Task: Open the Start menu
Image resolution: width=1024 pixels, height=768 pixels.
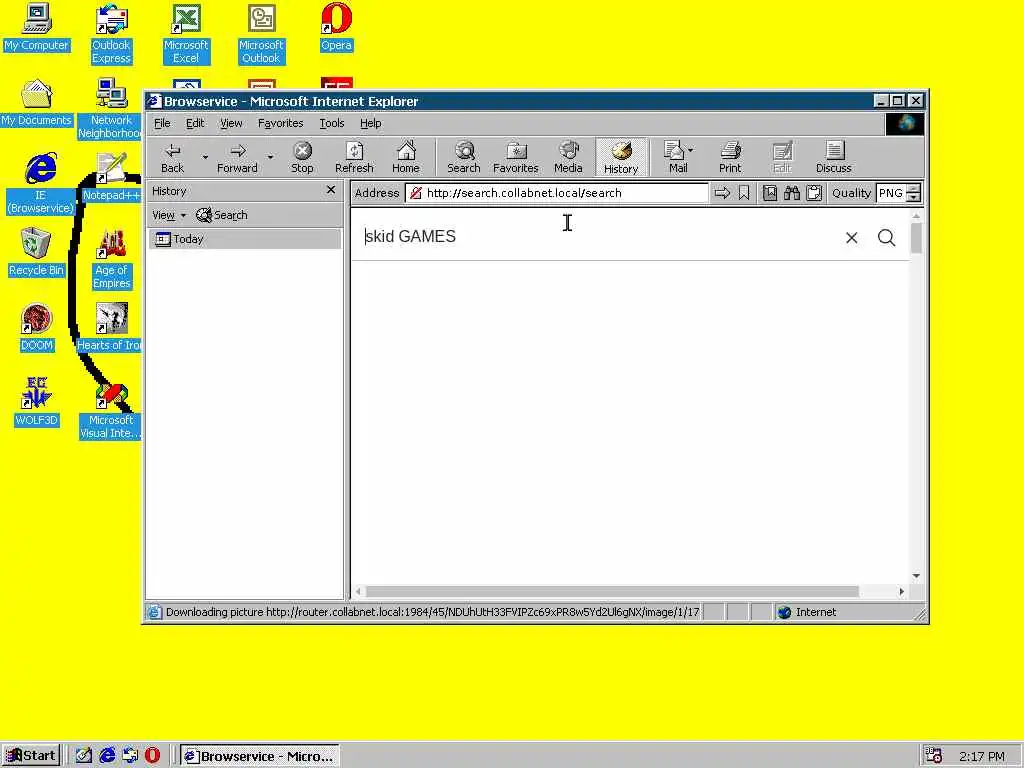Action: click(x=31, y=756)
